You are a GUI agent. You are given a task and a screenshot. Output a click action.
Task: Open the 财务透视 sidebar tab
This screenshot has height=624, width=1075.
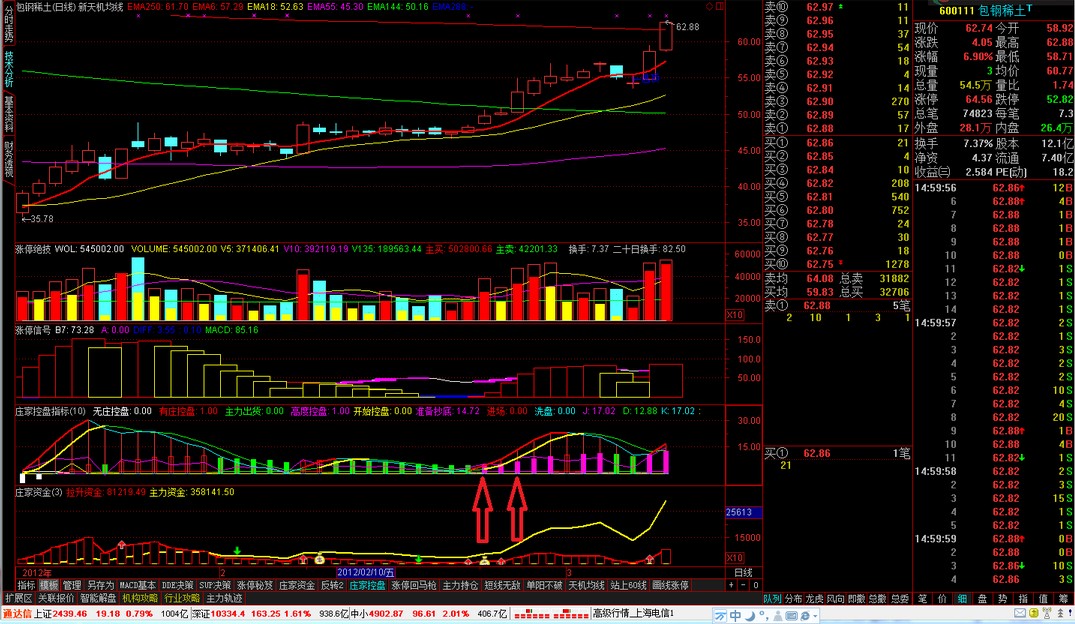(x=8, y=159)
